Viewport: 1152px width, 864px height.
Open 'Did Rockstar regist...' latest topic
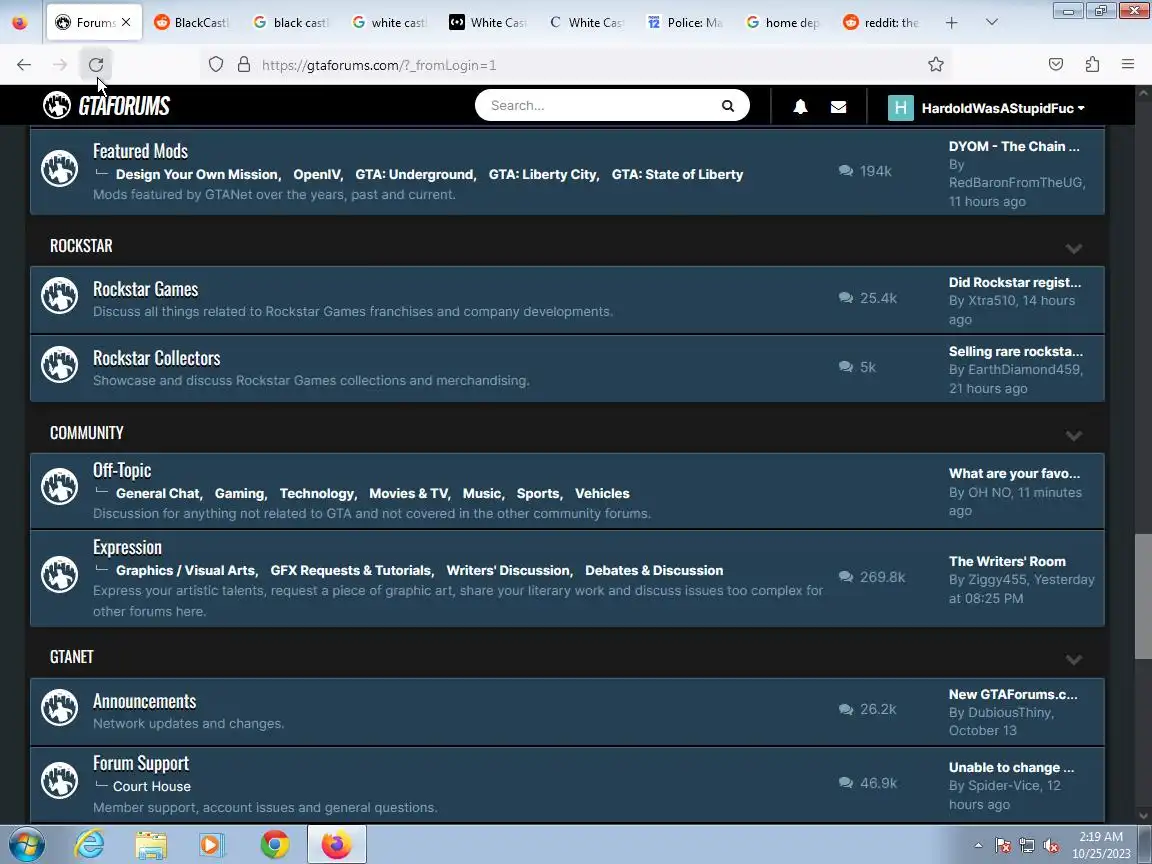point(1015,282)
